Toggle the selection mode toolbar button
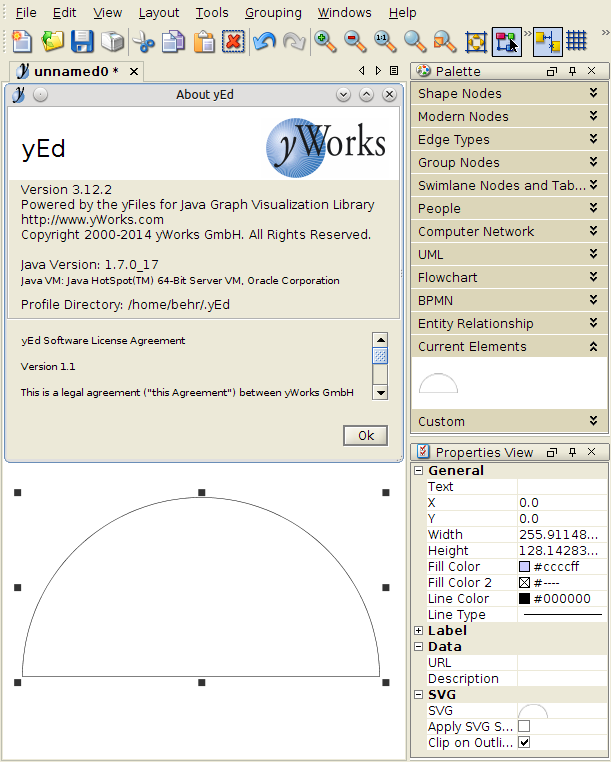Screen dimensions: 611x762 [506, 41]
